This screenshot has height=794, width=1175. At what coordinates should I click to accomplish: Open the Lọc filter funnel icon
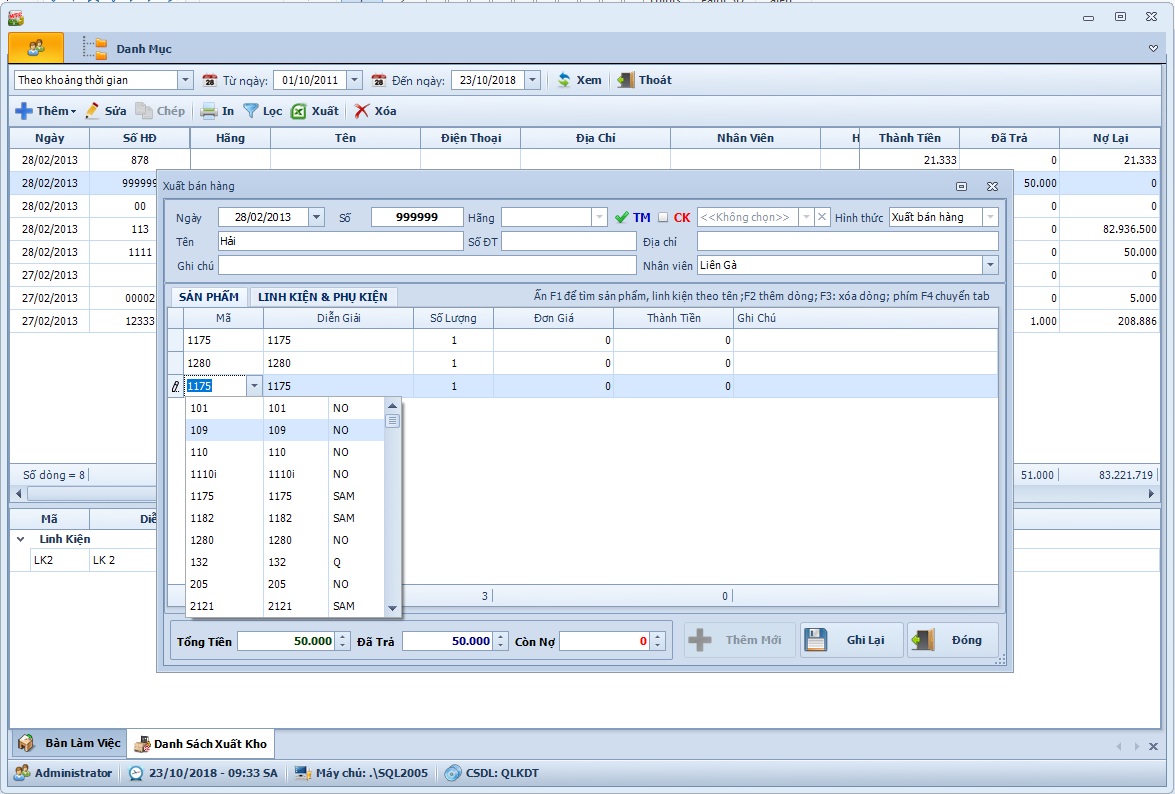coord(251,111)
